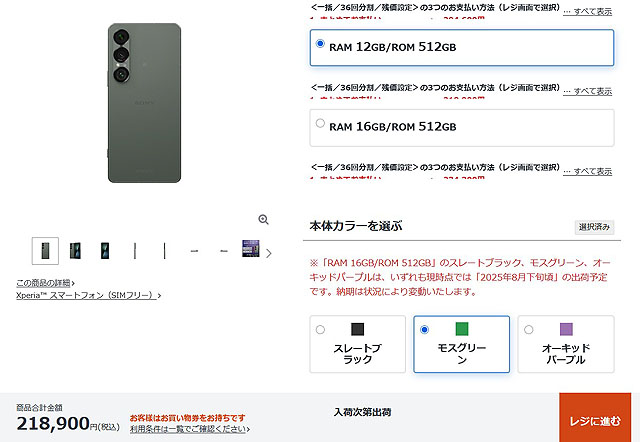
Task: Expand すべて表示 below the RAM 16GB option
Action: click(x=587, y=171)
